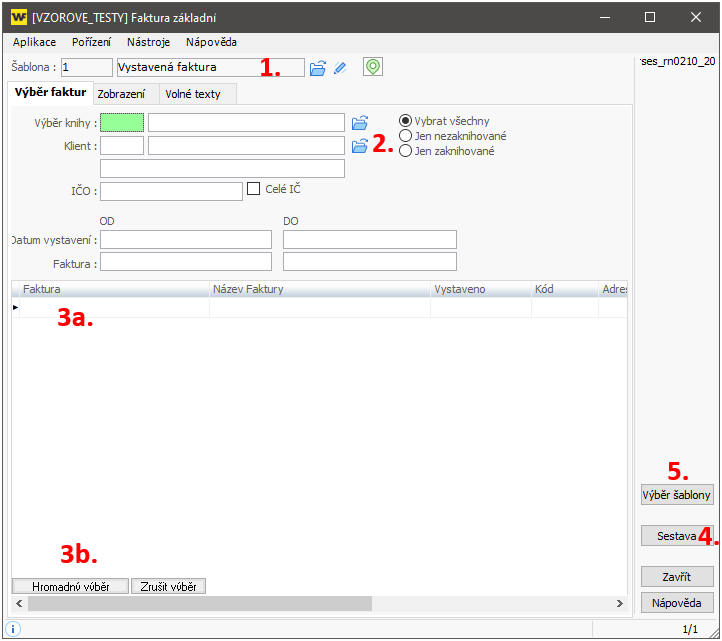Click the horizontal scrollbar thumb
The height and width of the screenshot is (641, 722).
pos(200,604)
